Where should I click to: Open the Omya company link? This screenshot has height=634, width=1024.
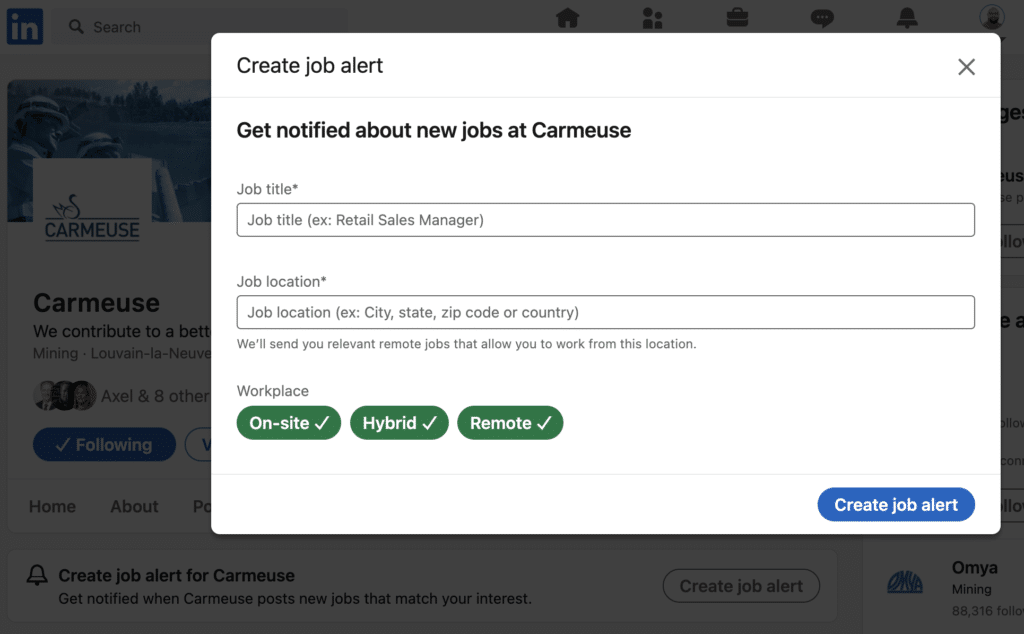pos(974,568)
